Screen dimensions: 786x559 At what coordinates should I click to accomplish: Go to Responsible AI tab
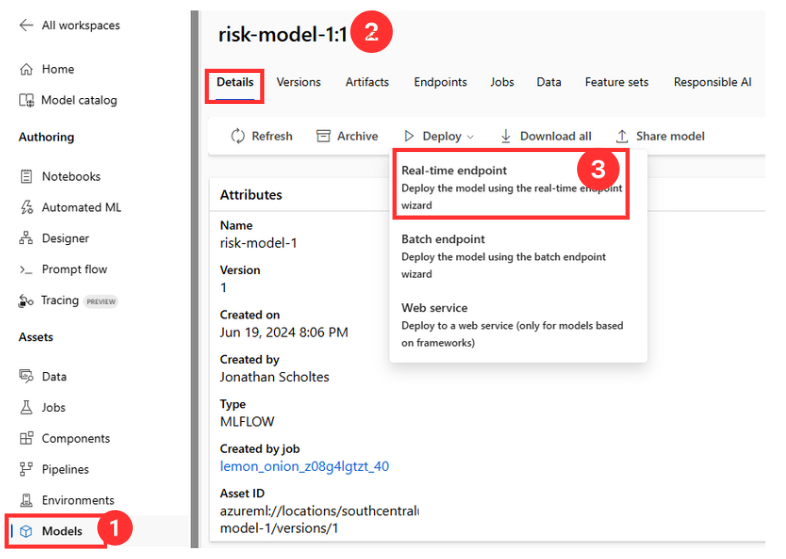(x=712, y=82)
